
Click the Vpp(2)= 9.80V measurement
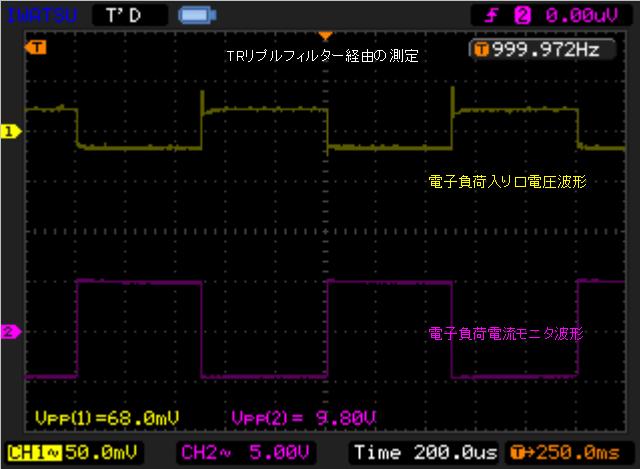point(303,418)
